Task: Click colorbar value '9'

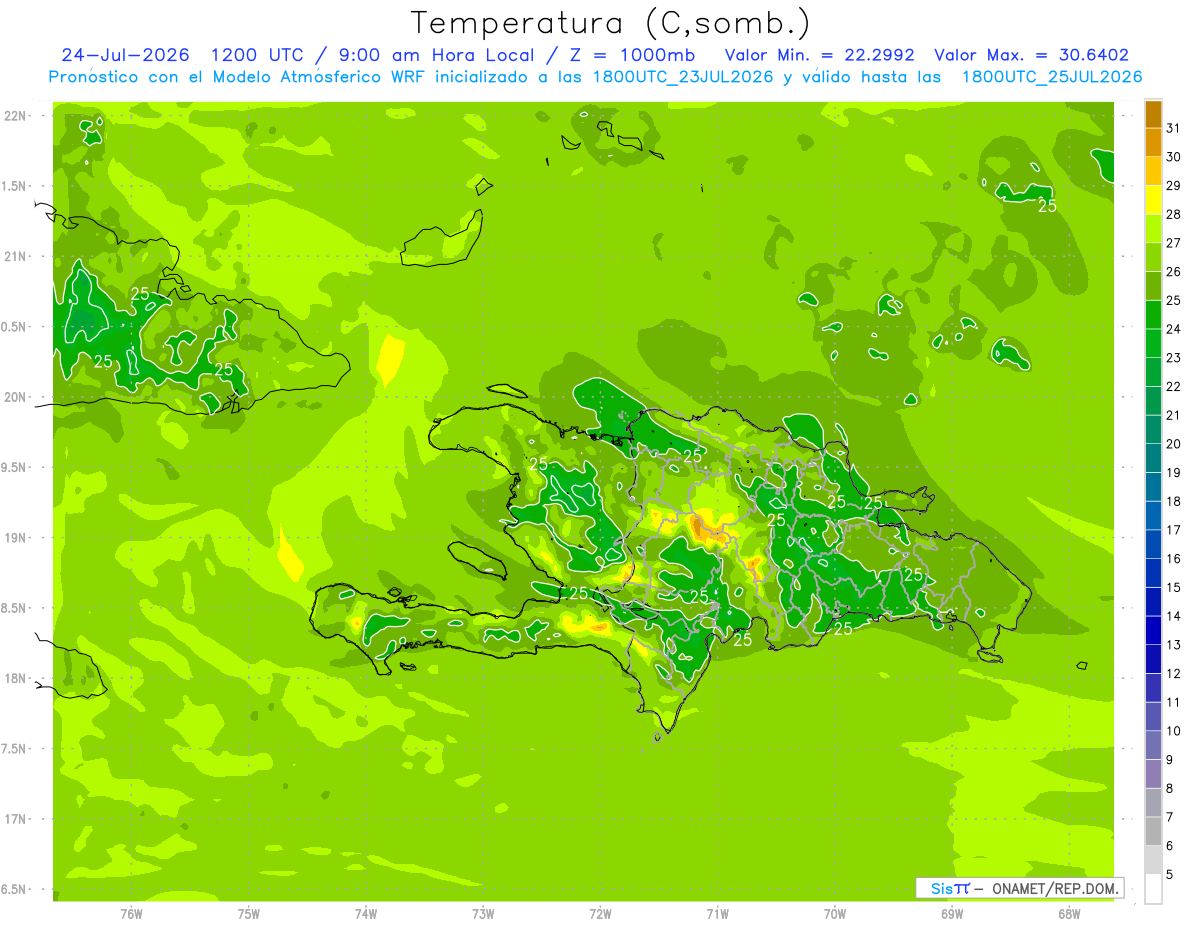Action: coord(1170,759)
